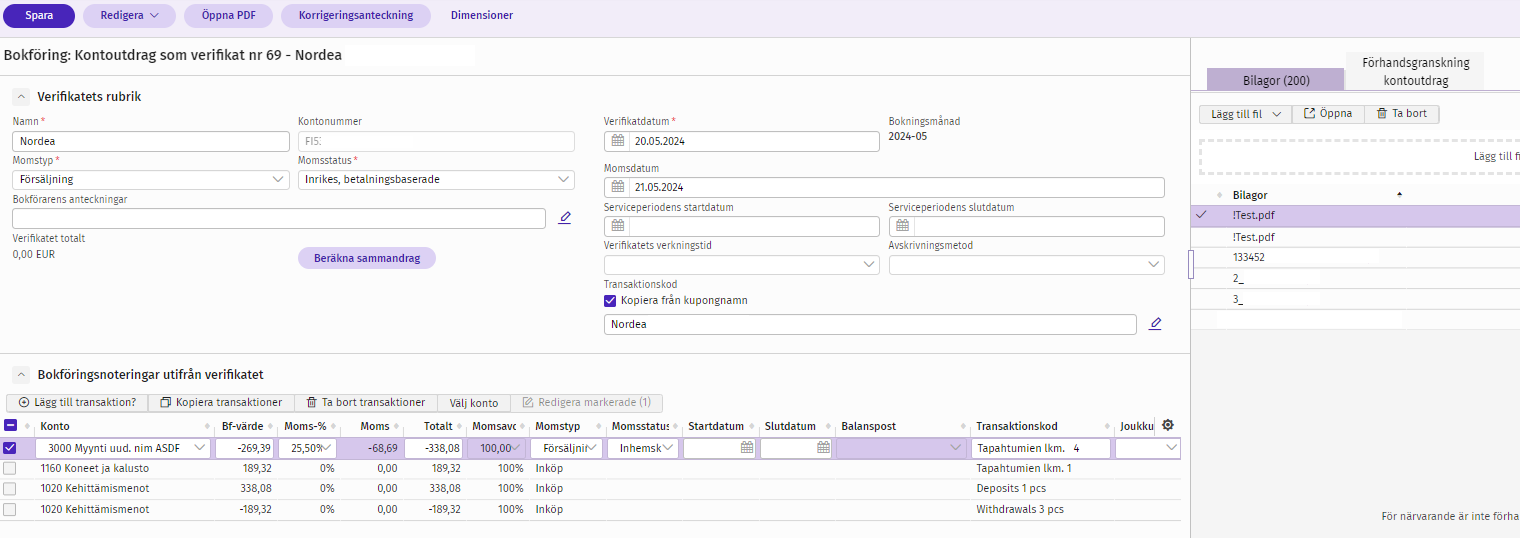Open Momstyp Försäljning cell dropdown in table

click(594, 448)
